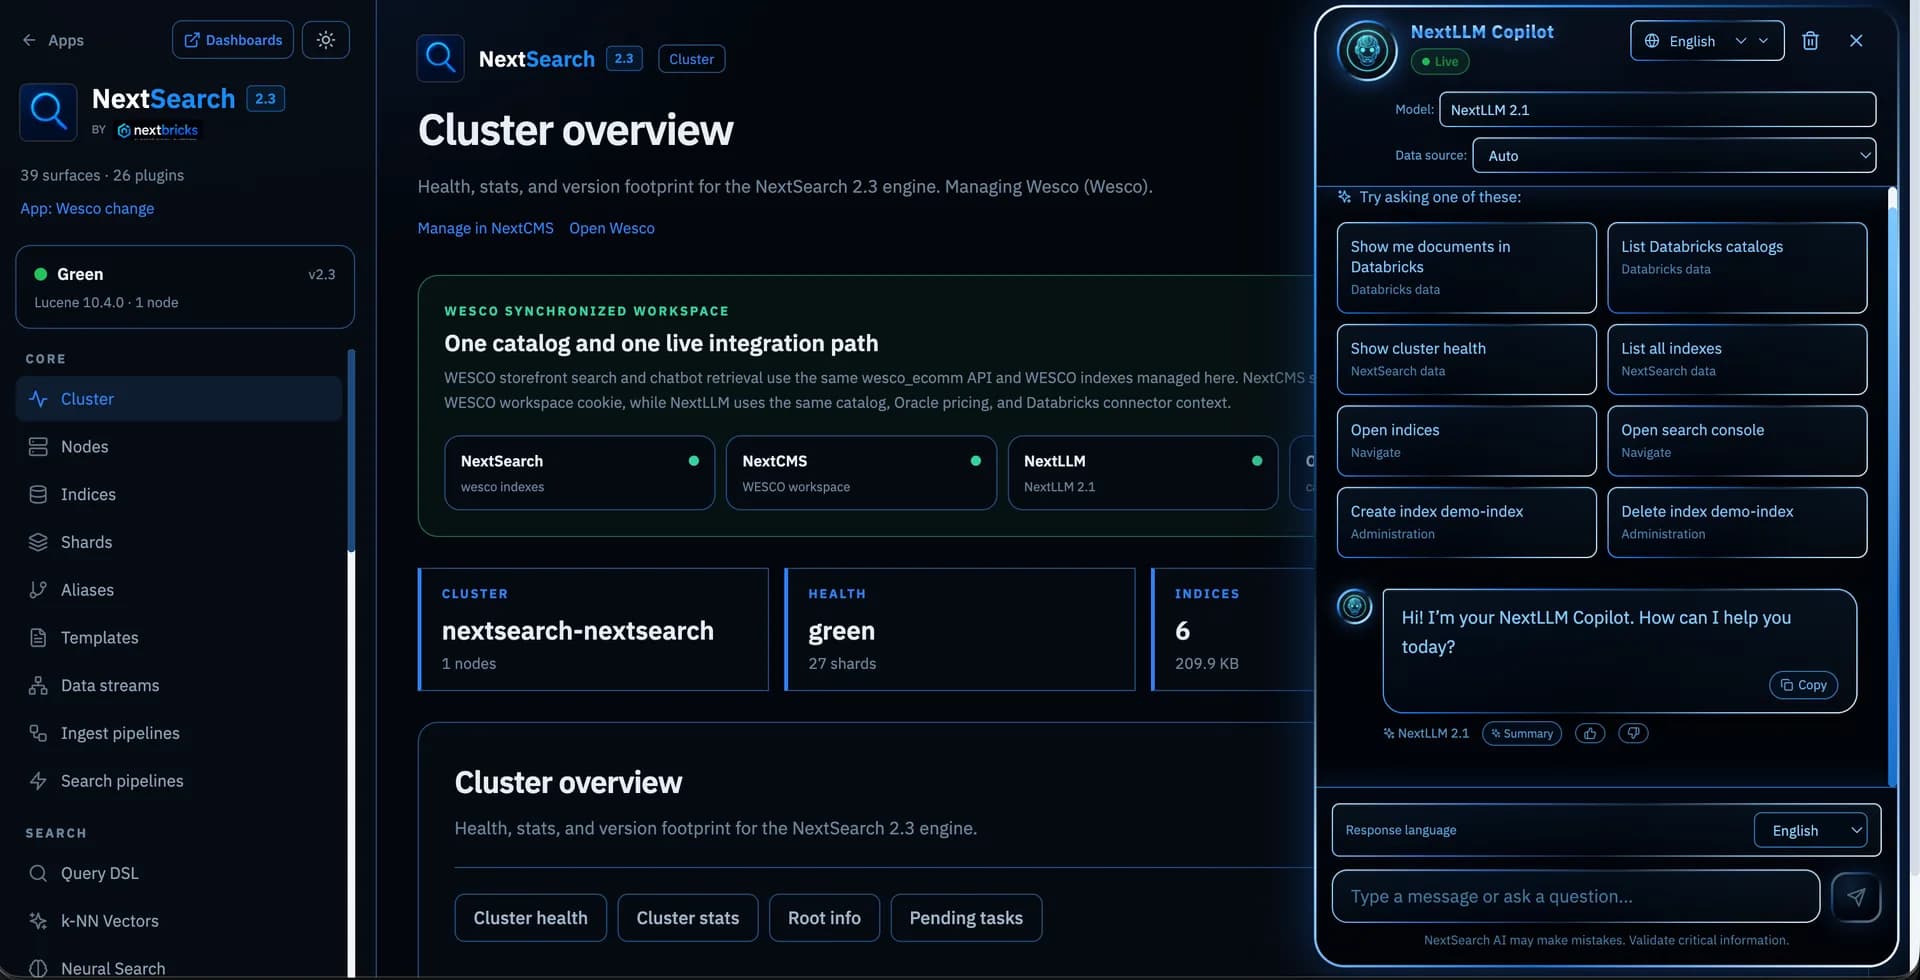Pick 'List all indexes' suggestion
Screen dimensions: 1920x980
point(1737,359)
